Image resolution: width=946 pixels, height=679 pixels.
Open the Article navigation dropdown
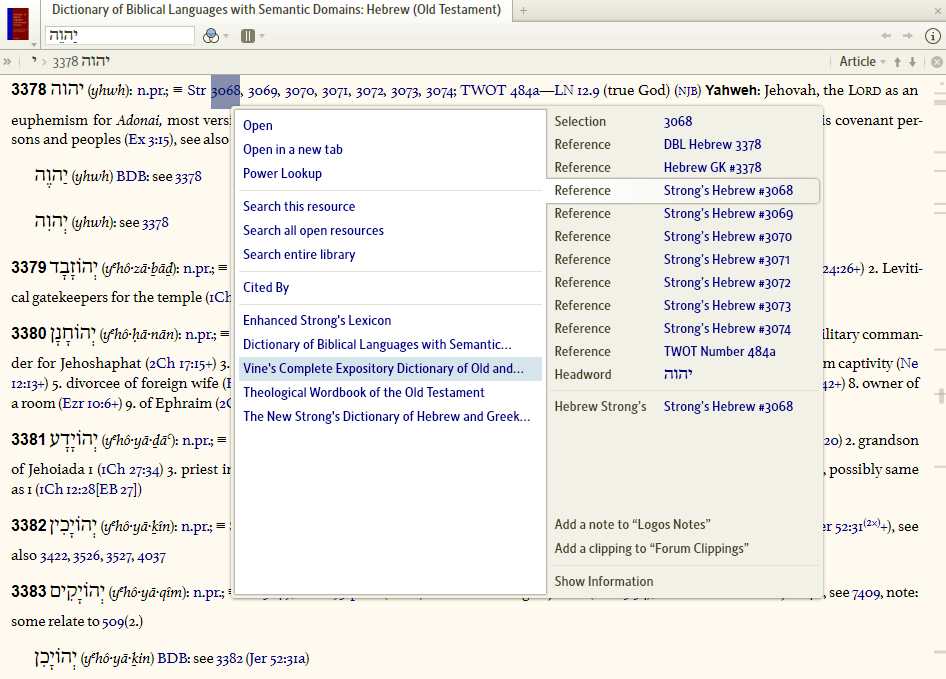pos(862,62)
